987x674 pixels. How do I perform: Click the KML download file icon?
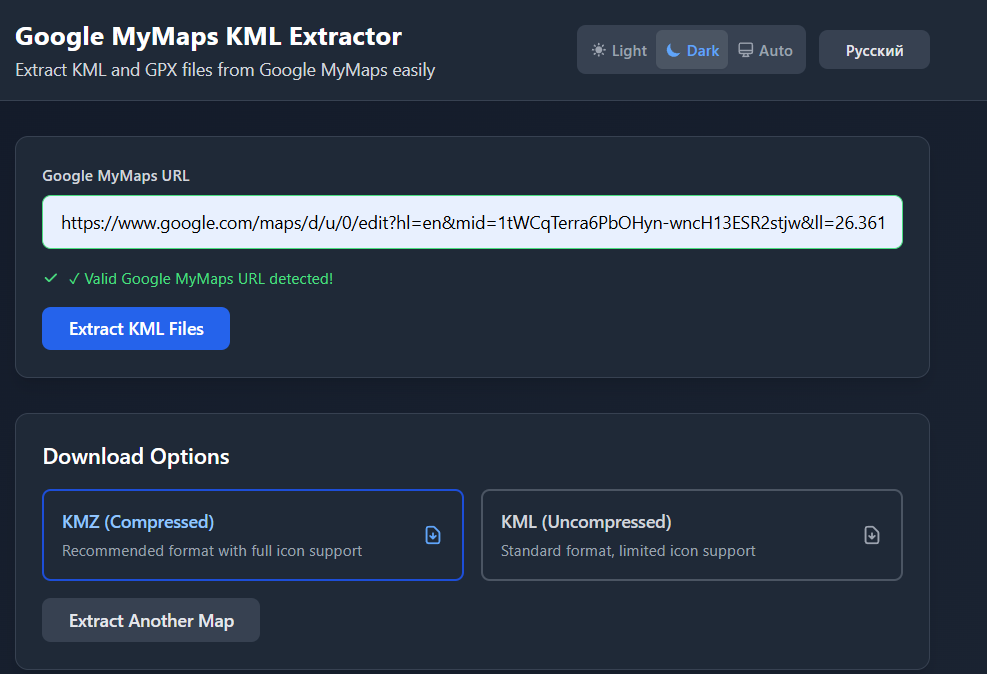872,535
